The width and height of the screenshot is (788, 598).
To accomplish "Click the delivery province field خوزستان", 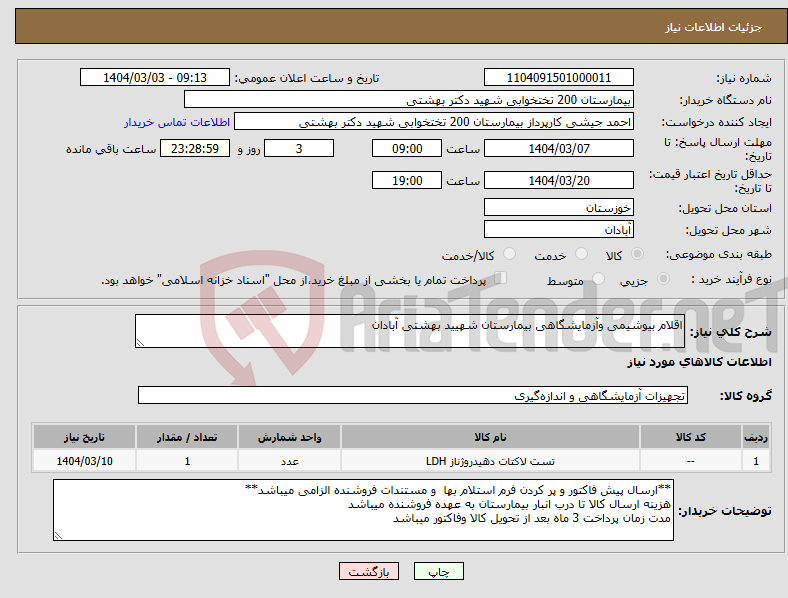I will pyautogui.click(x=558, y=207).
